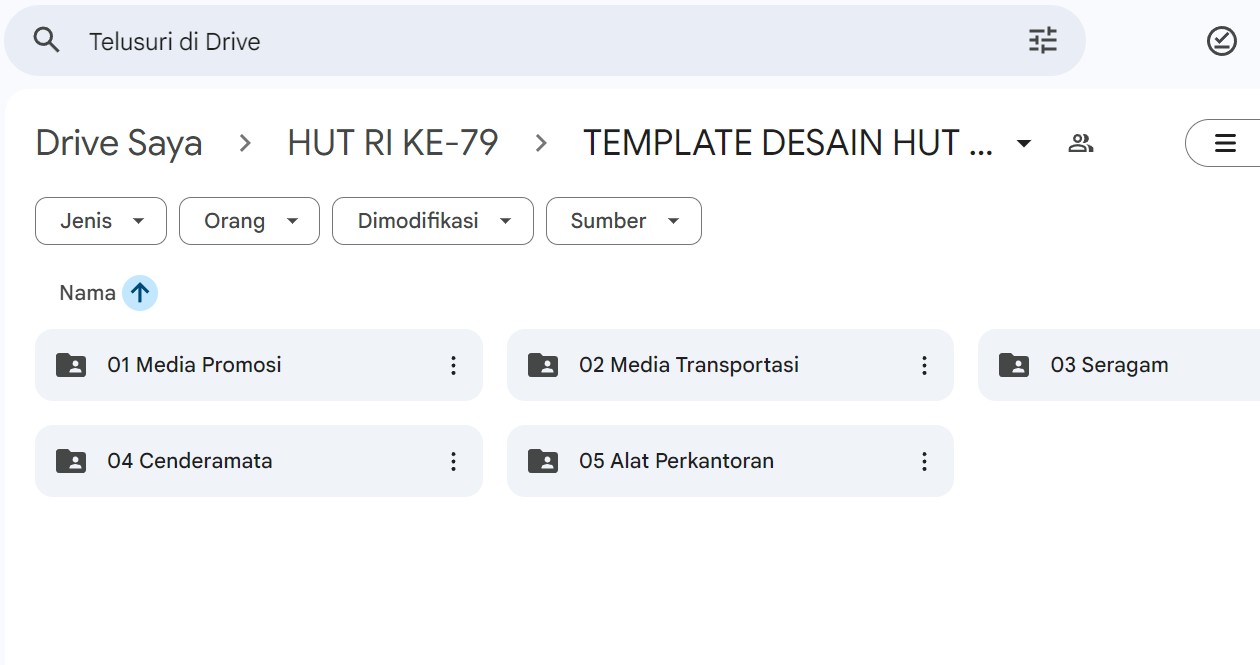The height and width of the screenshot is (665, 1260).
Task: Open the TEMPLATE DESAIN HUT folder dropdown menu
Action: pyautogui.click(x=1024, y=143)
